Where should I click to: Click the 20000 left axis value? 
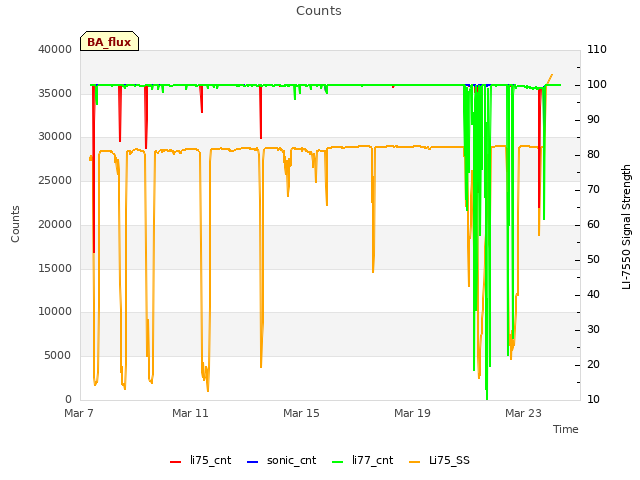point(55,224)
